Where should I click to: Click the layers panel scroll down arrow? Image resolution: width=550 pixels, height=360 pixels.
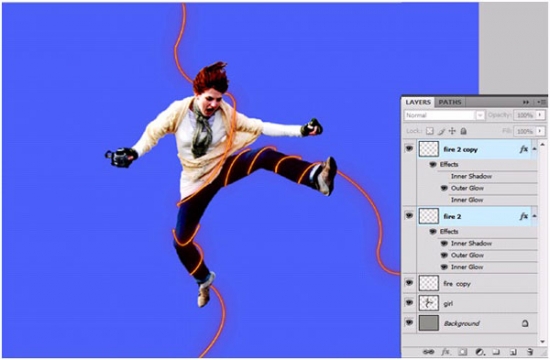543,341
